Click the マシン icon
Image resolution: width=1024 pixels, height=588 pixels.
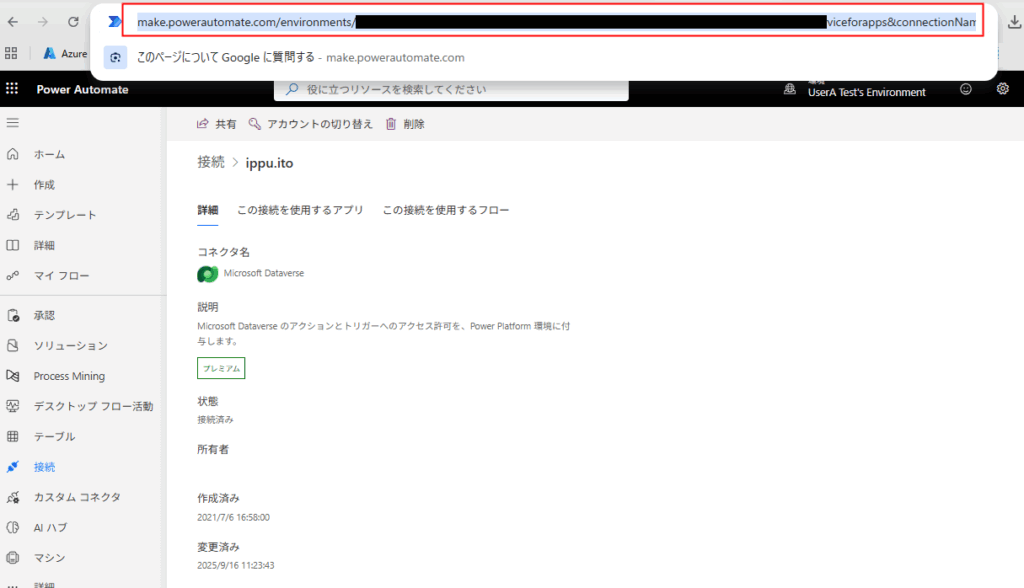click(12, 558)
